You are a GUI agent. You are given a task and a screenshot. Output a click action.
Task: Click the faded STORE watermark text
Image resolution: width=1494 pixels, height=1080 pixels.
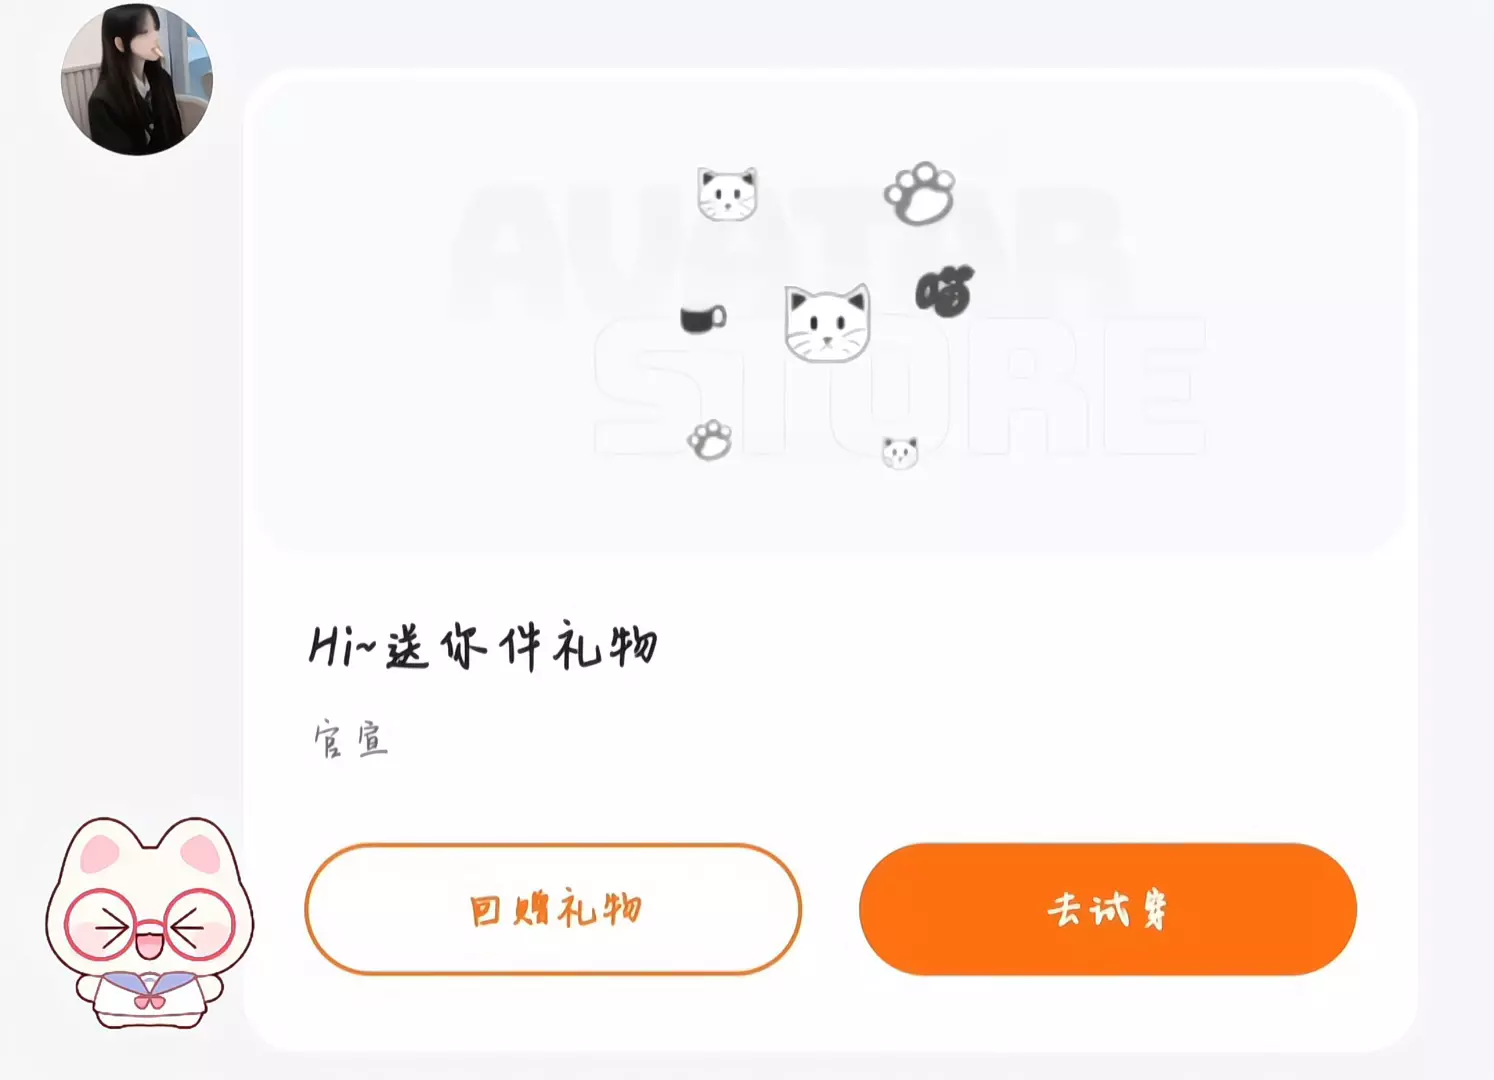[x=900, y=387]
